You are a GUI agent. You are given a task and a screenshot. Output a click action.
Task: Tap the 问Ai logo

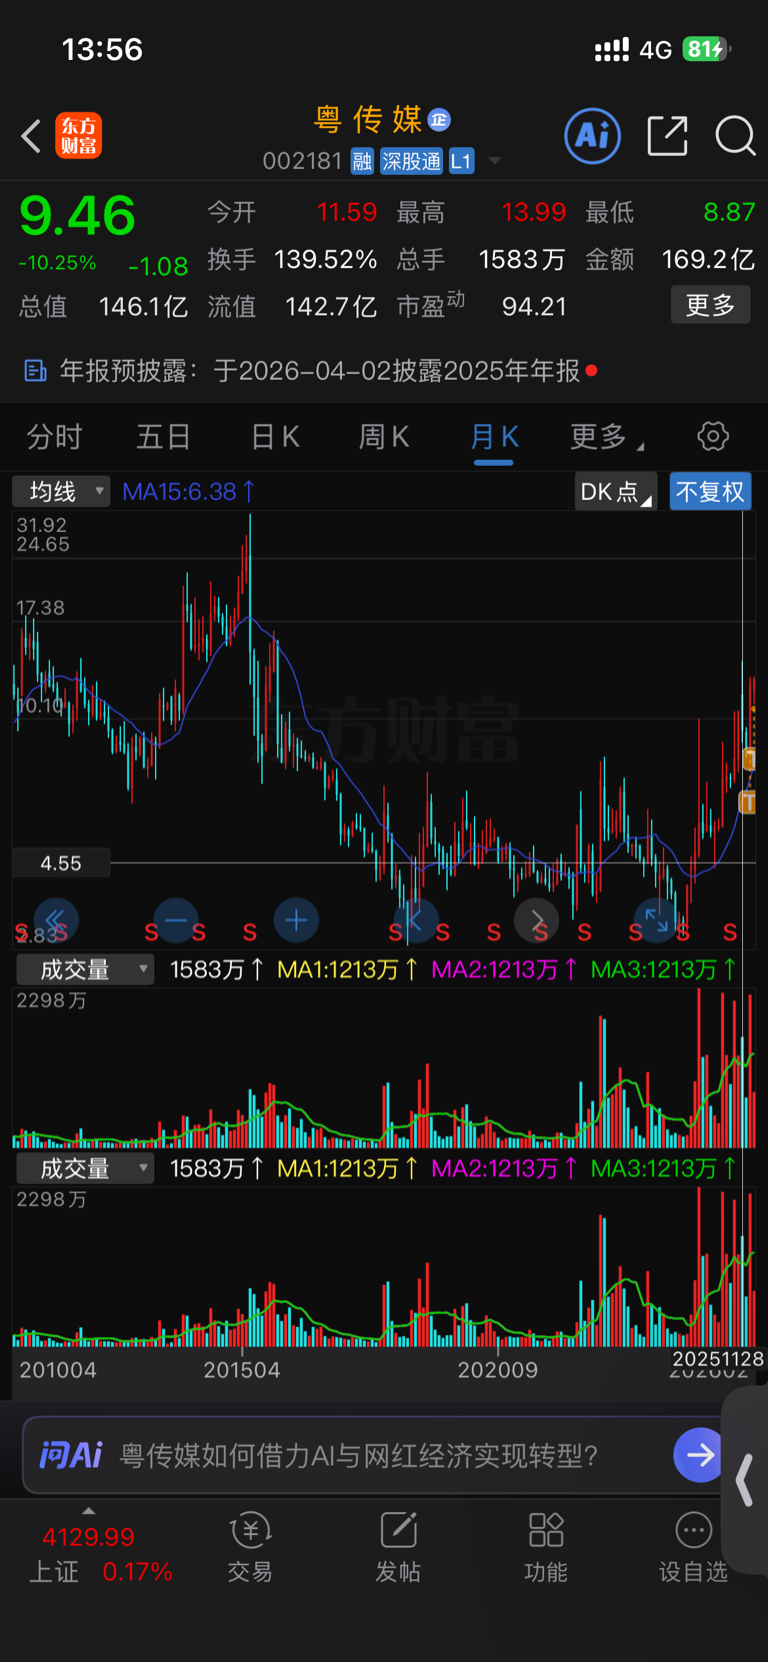point(71,1454)
